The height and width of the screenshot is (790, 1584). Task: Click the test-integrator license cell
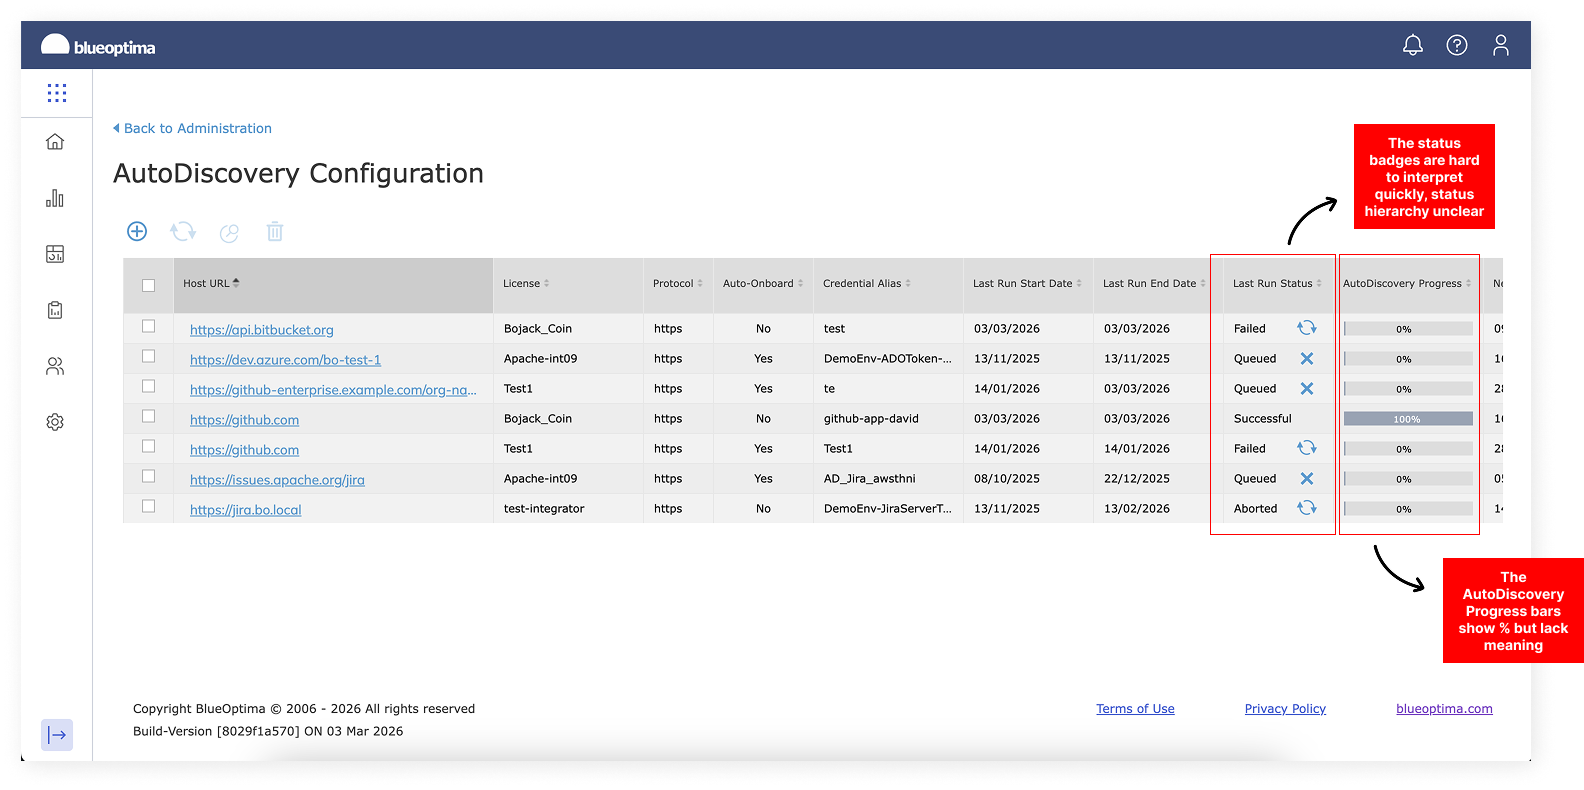click(x=544, y=508)
